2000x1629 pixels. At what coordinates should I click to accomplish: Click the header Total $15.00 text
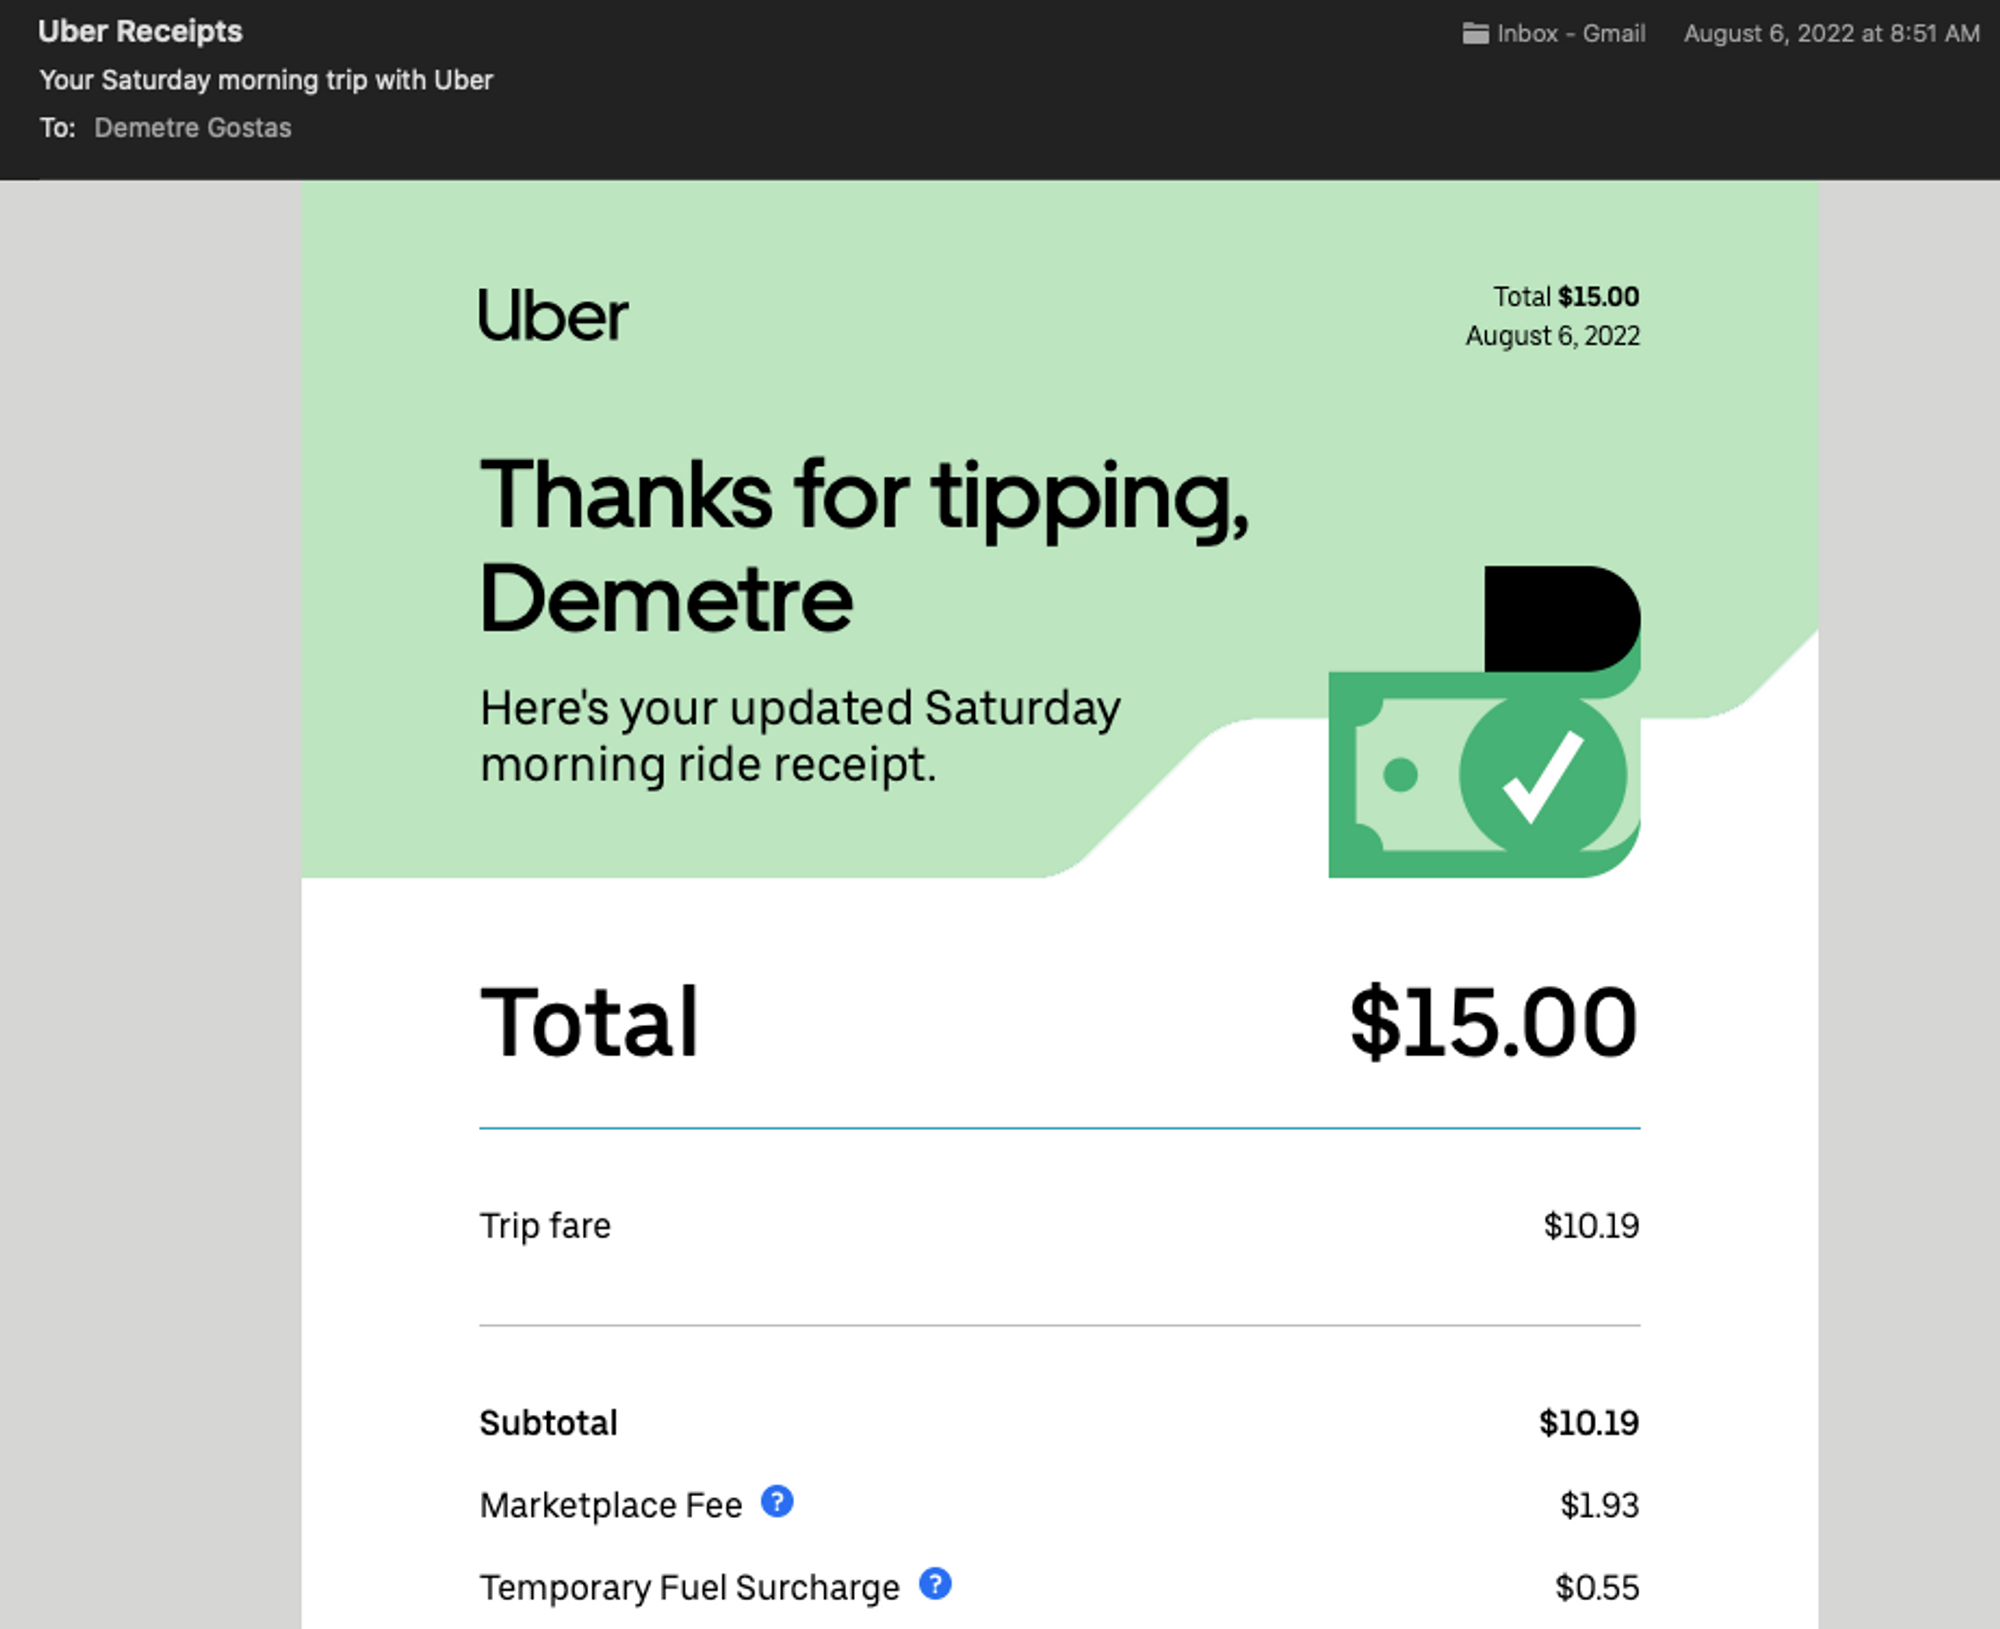(1566, 297)
